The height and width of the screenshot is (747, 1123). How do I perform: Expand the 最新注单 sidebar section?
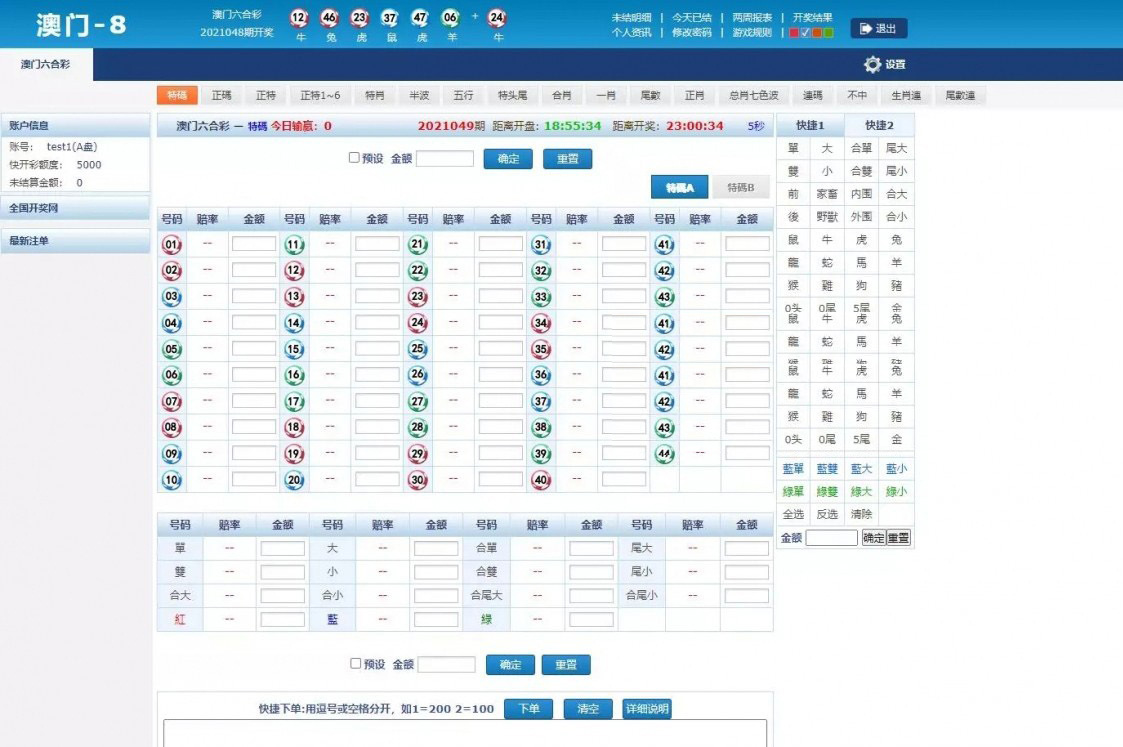click(76, 240)
